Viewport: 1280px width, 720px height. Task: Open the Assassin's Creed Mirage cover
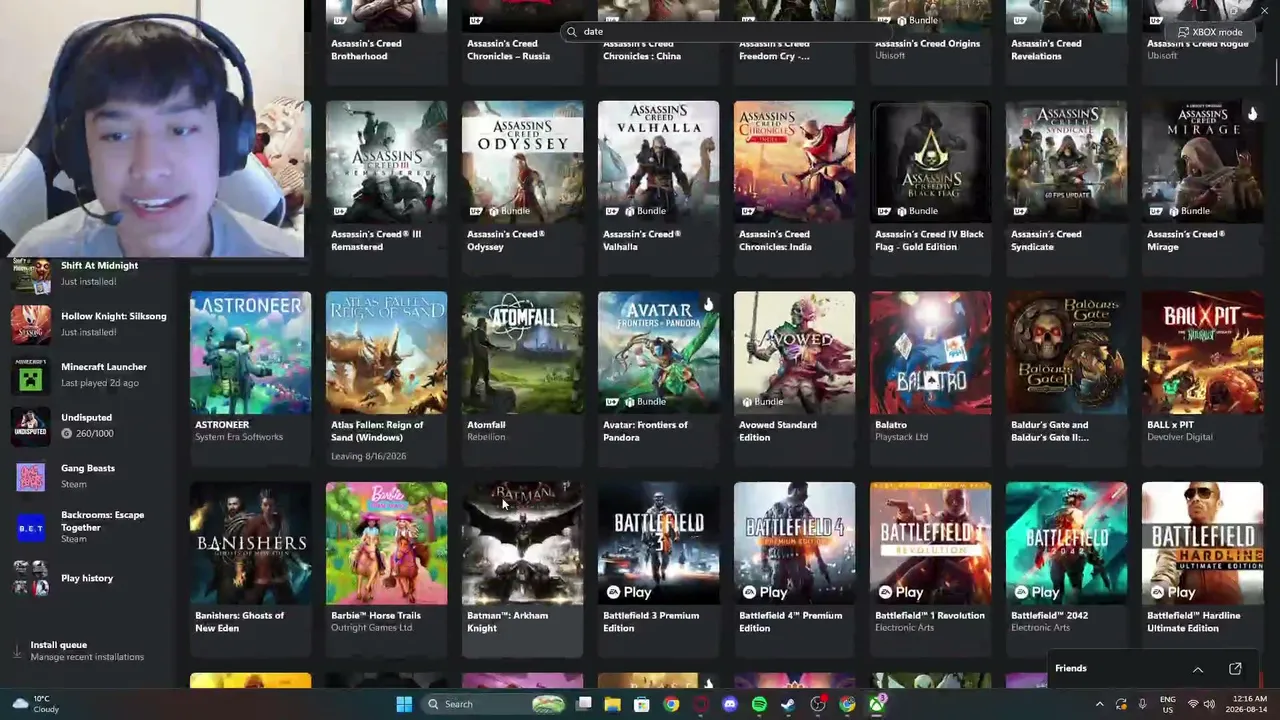pyautogui.click(x=1202, y=161)
